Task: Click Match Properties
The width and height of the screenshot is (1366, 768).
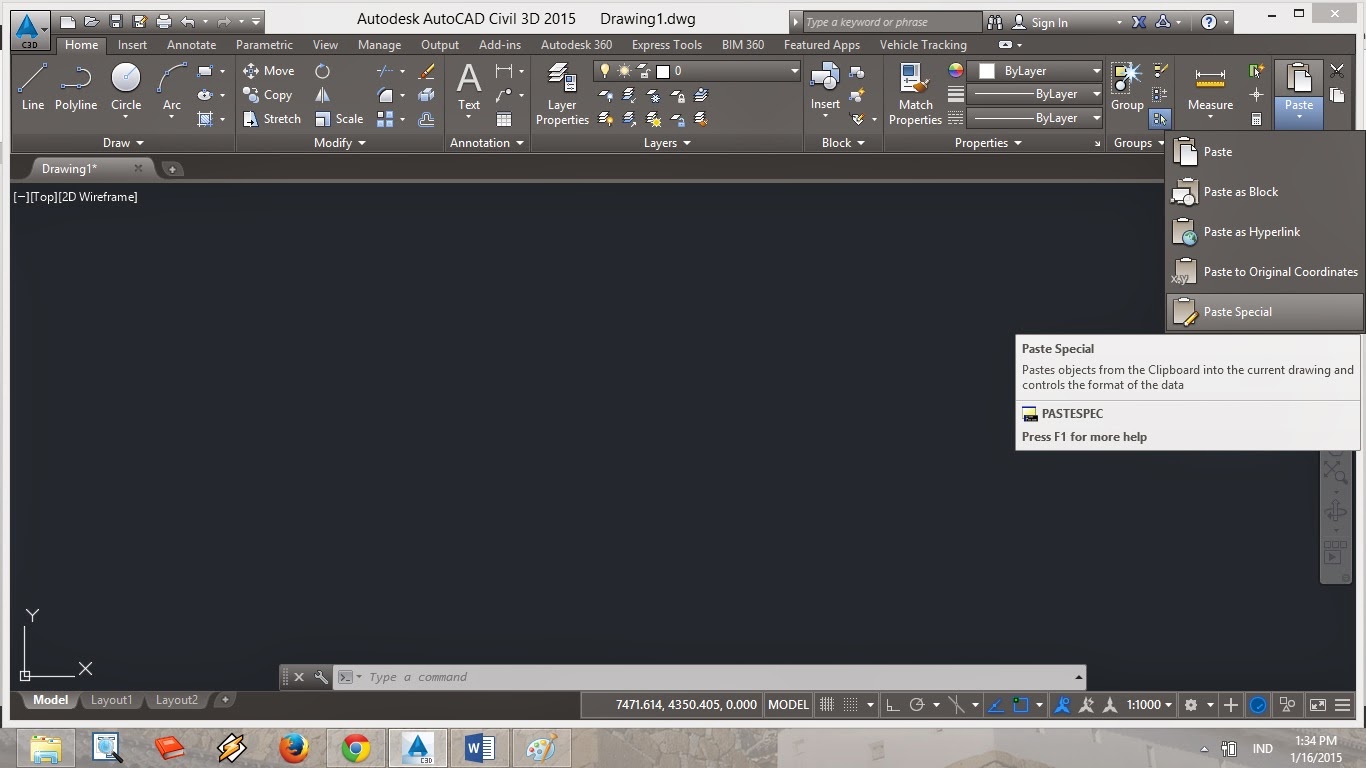Action: click(915, 94)
